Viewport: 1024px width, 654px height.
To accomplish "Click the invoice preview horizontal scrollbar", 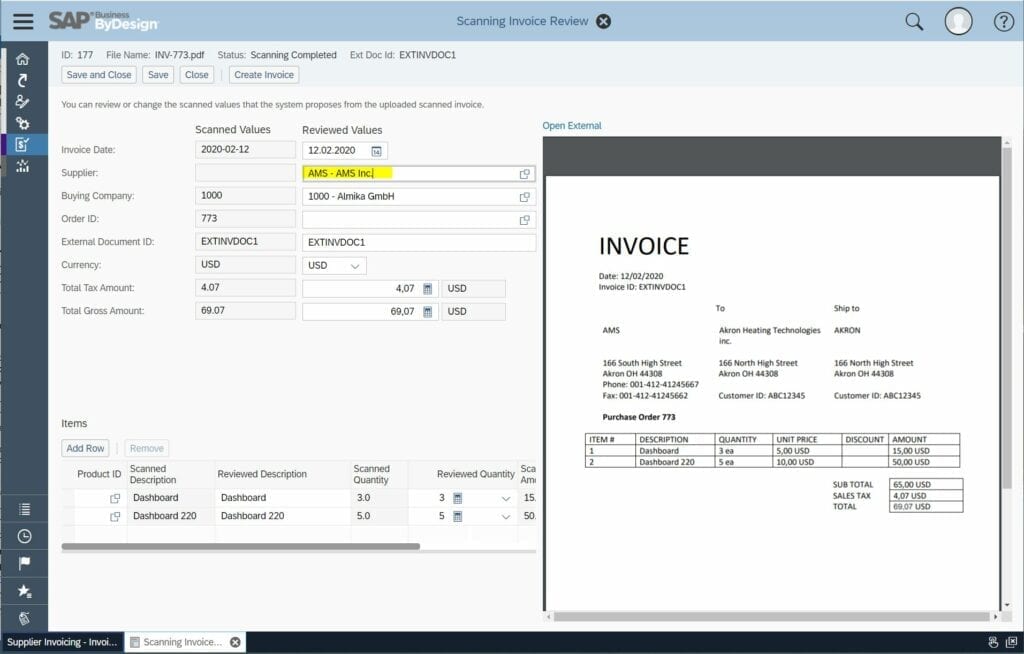I will point(771,616).
